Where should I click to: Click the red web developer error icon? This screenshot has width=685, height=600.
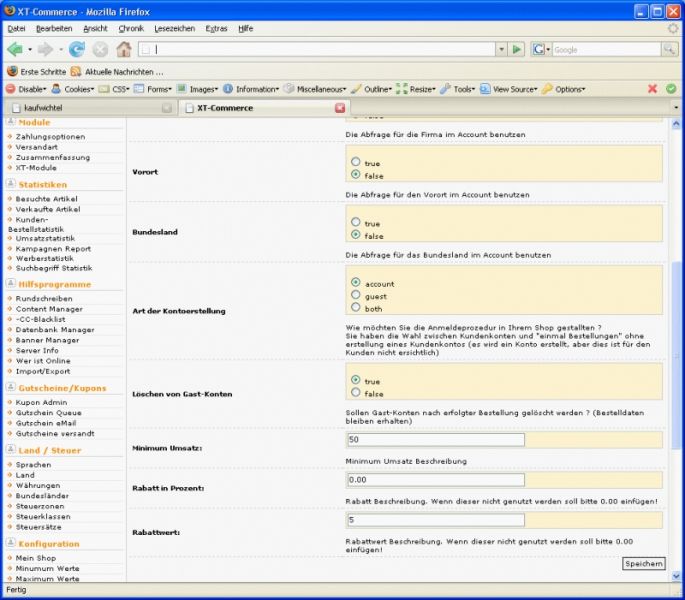(x=652, y=89)
